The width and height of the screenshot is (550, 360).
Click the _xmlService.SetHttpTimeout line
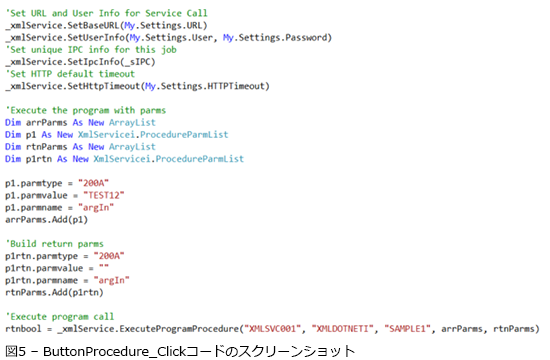point(138,86)
